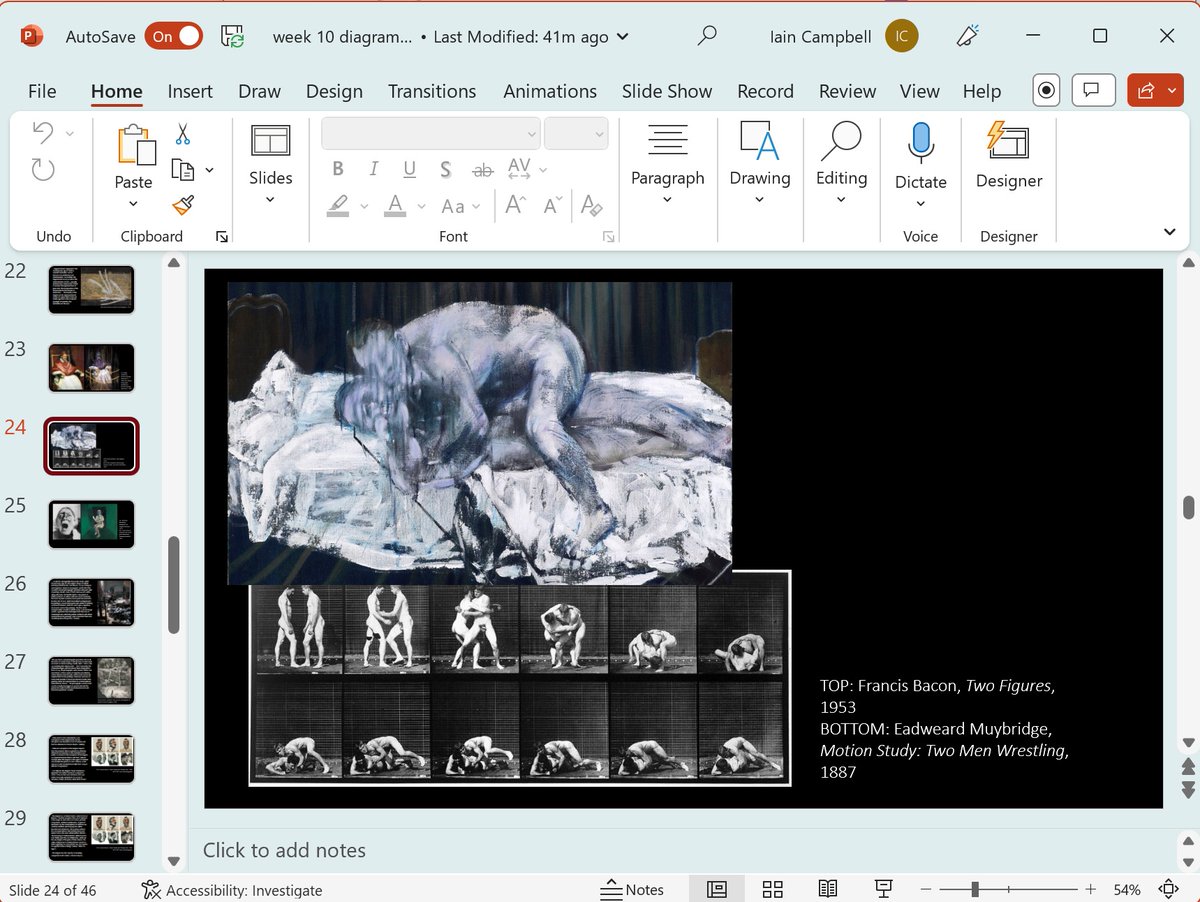
Task: Click the Character Spacing icon
Action: tap(520, 169)
